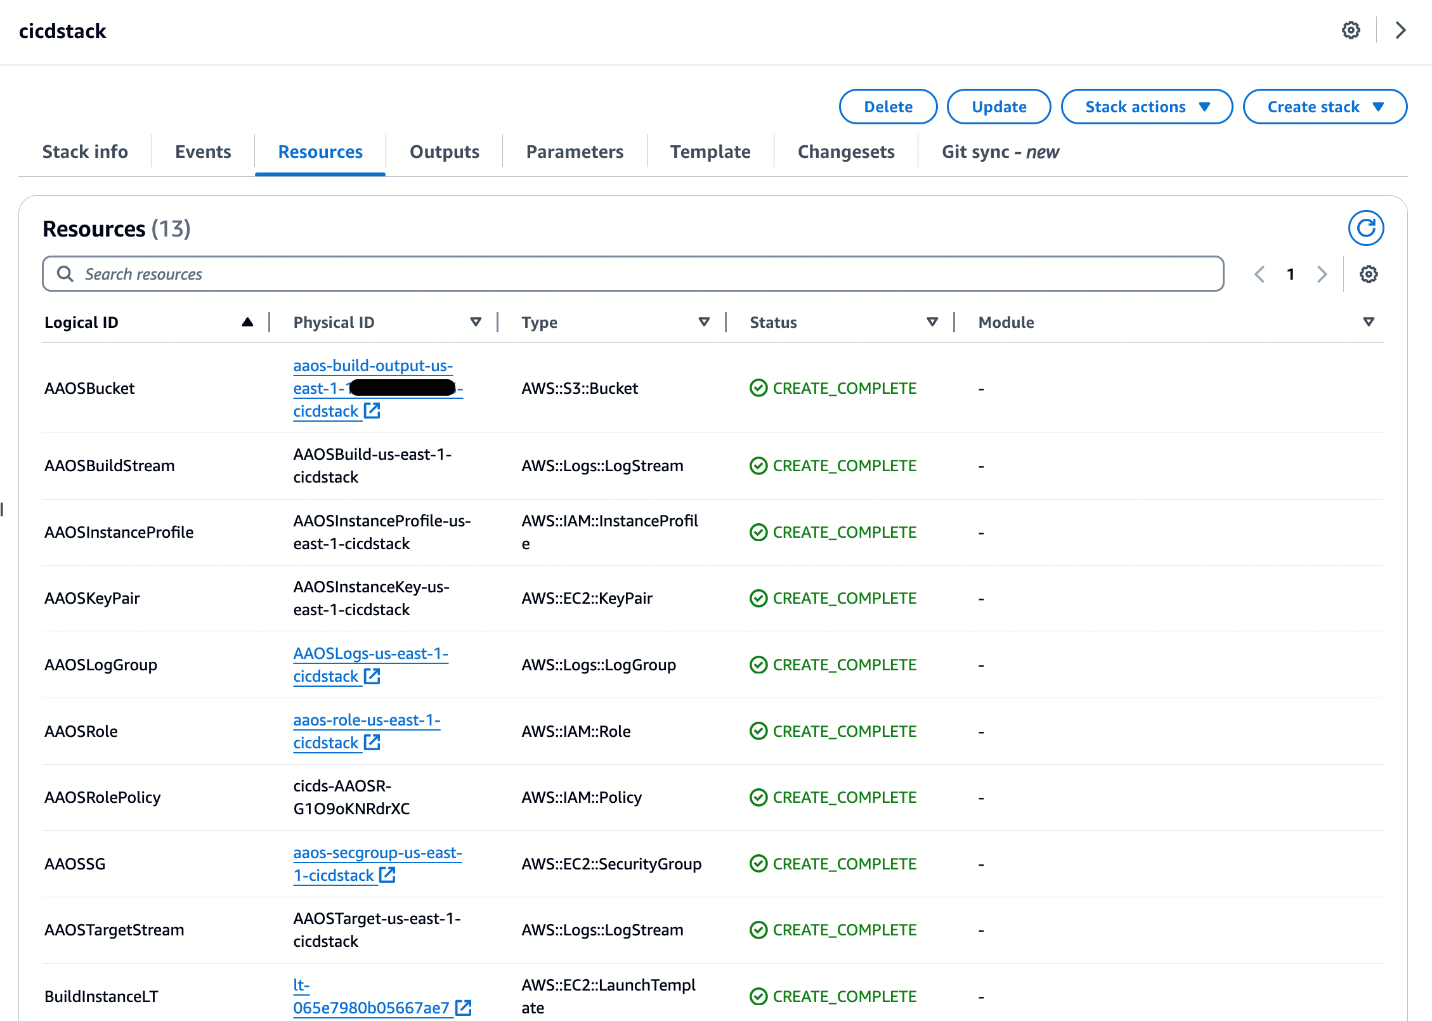
Task: Click the magnifier icon in the search box
Action: coord(64,273)
